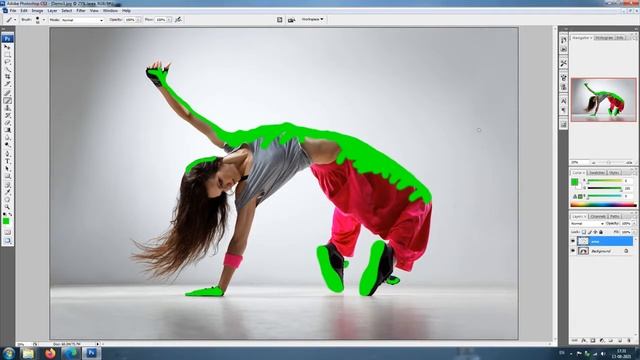Click the Flow percentage field
The image size is (640, 360).
tap(161, 20)
